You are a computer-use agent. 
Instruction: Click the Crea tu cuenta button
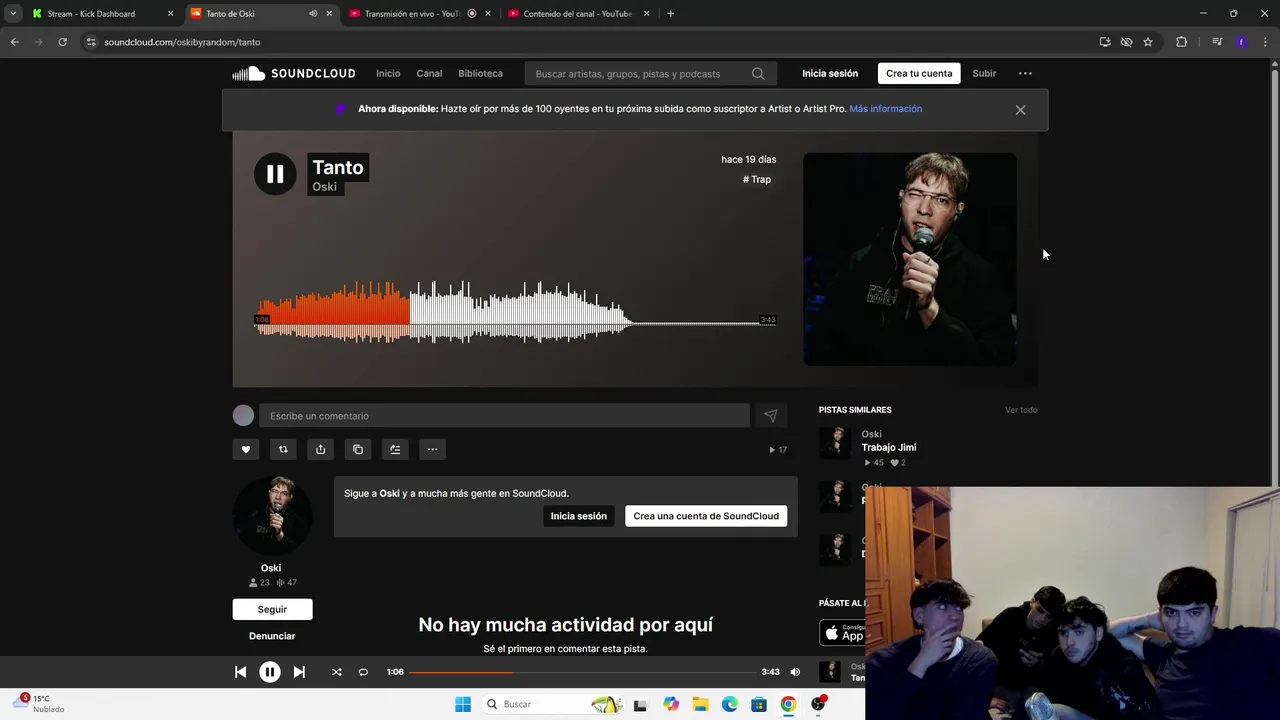click(x=919, y=73)
